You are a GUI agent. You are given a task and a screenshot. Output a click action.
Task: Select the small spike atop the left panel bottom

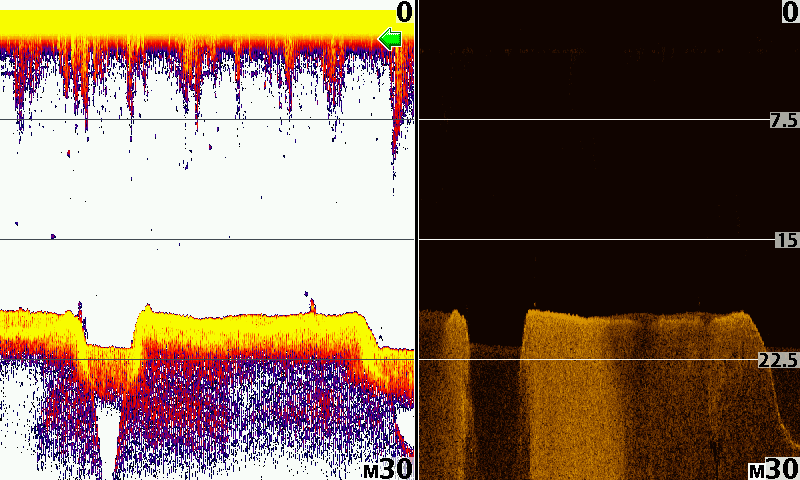click(311, 303)
